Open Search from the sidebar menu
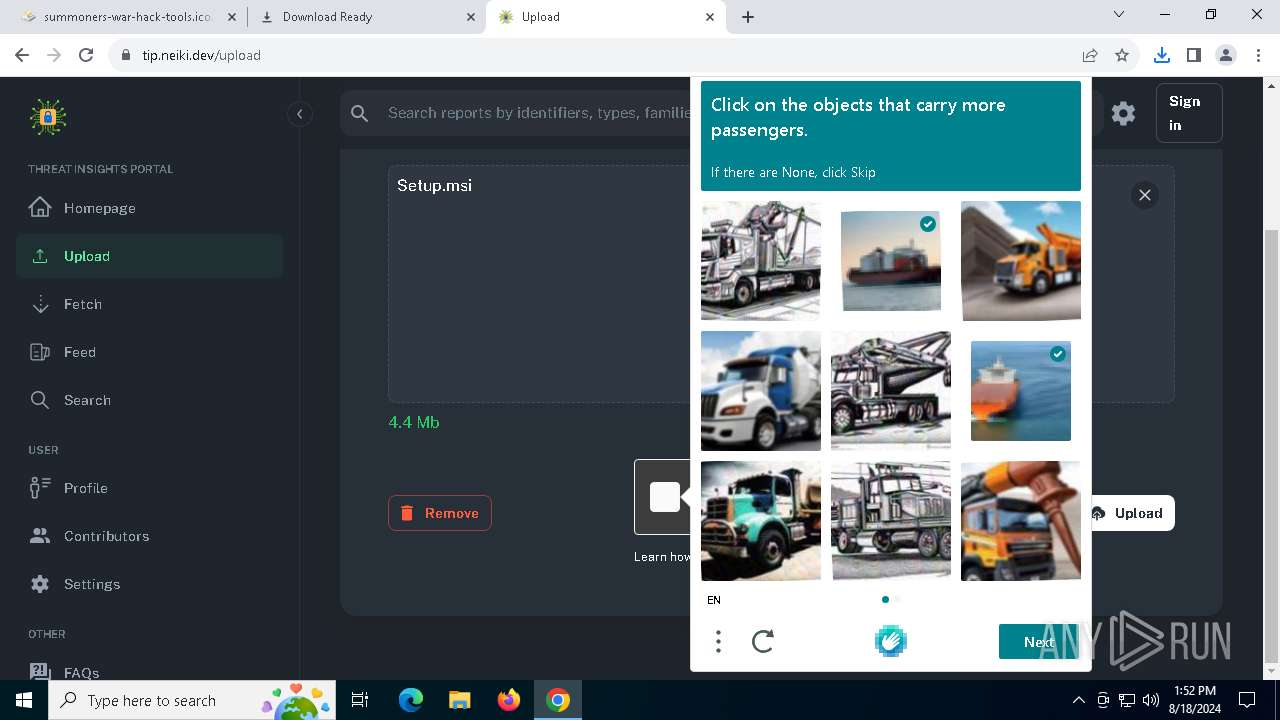Image resolution: width=1280 pixels, height=720 pixels. point(149,400)
